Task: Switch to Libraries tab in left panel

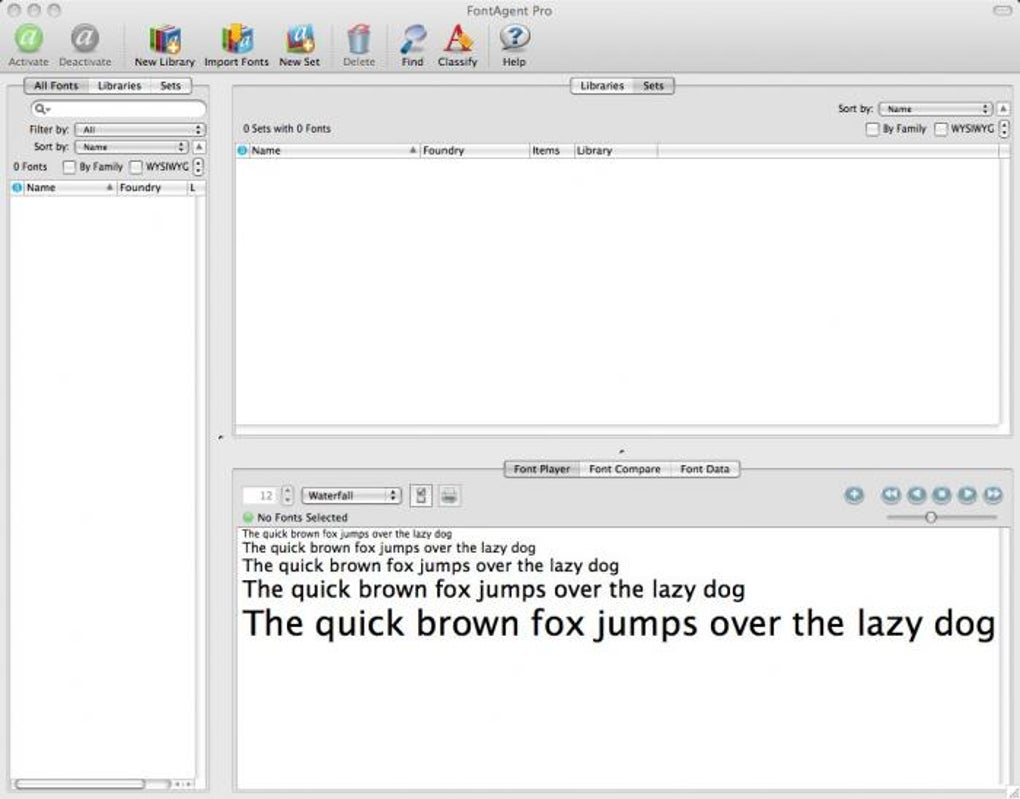Action: (x=119, y=86)
